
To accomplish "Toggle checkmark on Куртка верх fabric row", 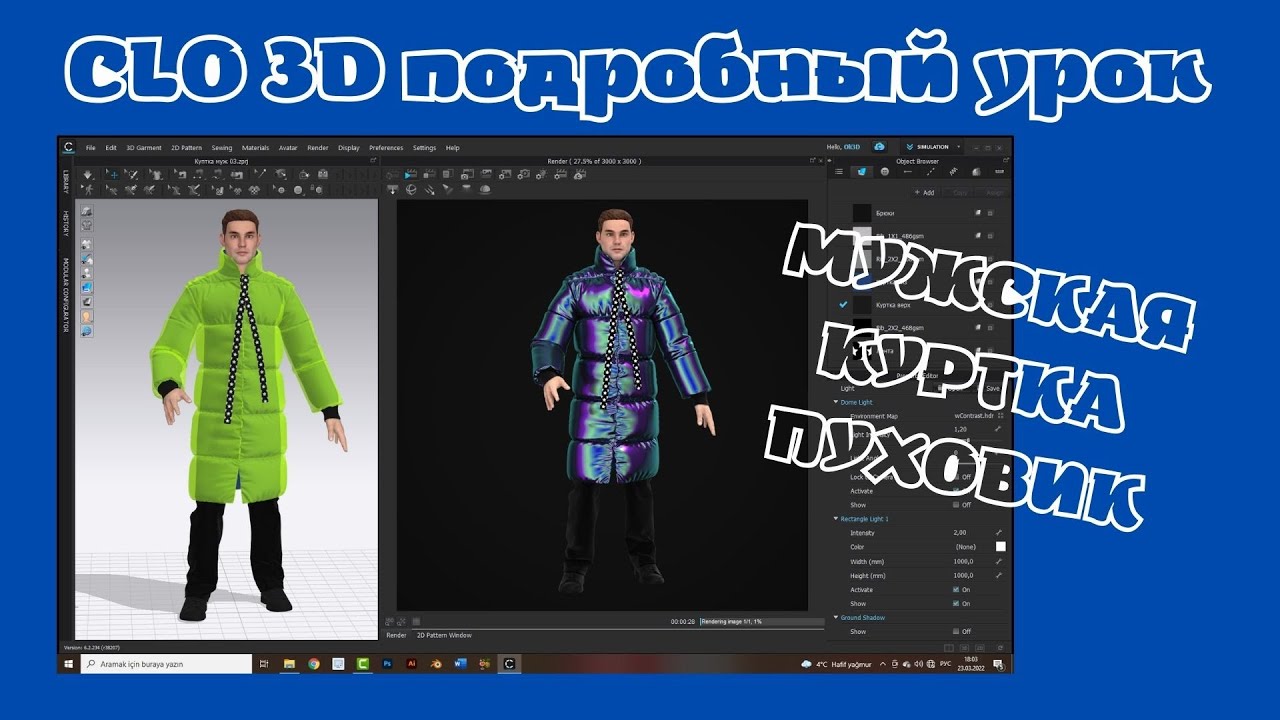I will coord(843,303).
